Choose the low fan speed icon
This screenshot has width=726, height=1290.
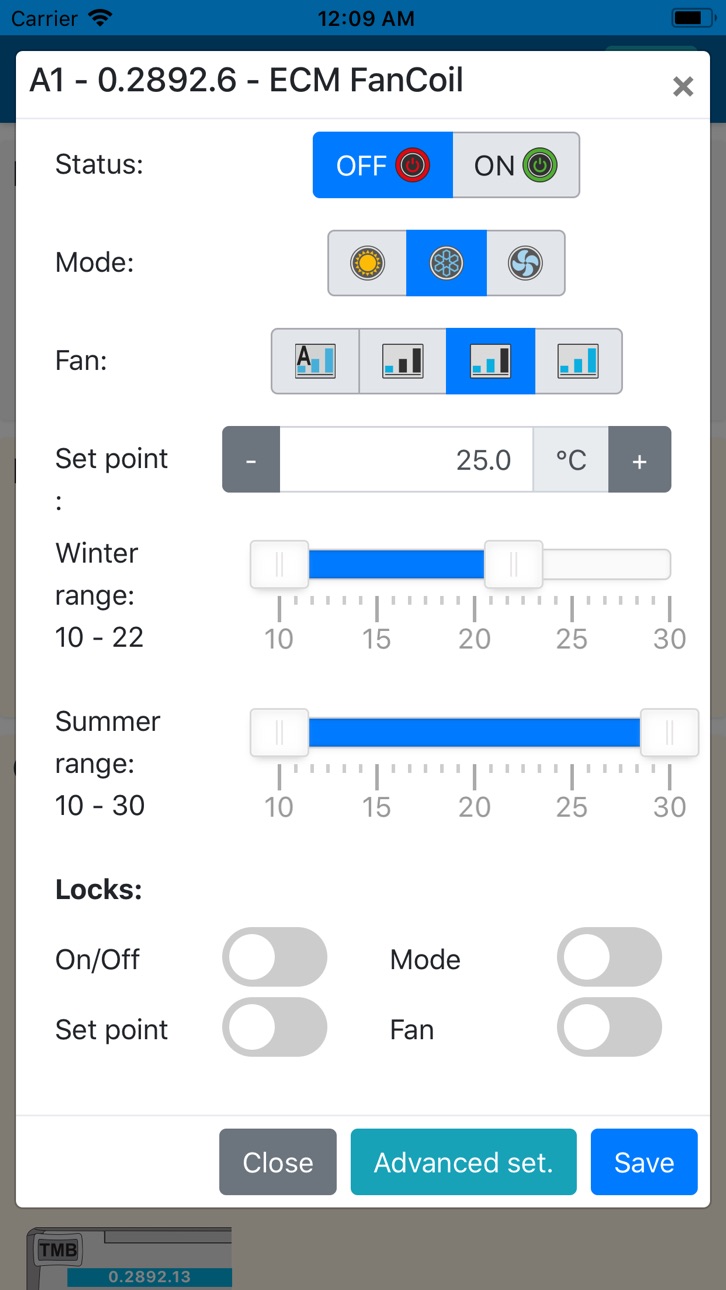(403, 361)
